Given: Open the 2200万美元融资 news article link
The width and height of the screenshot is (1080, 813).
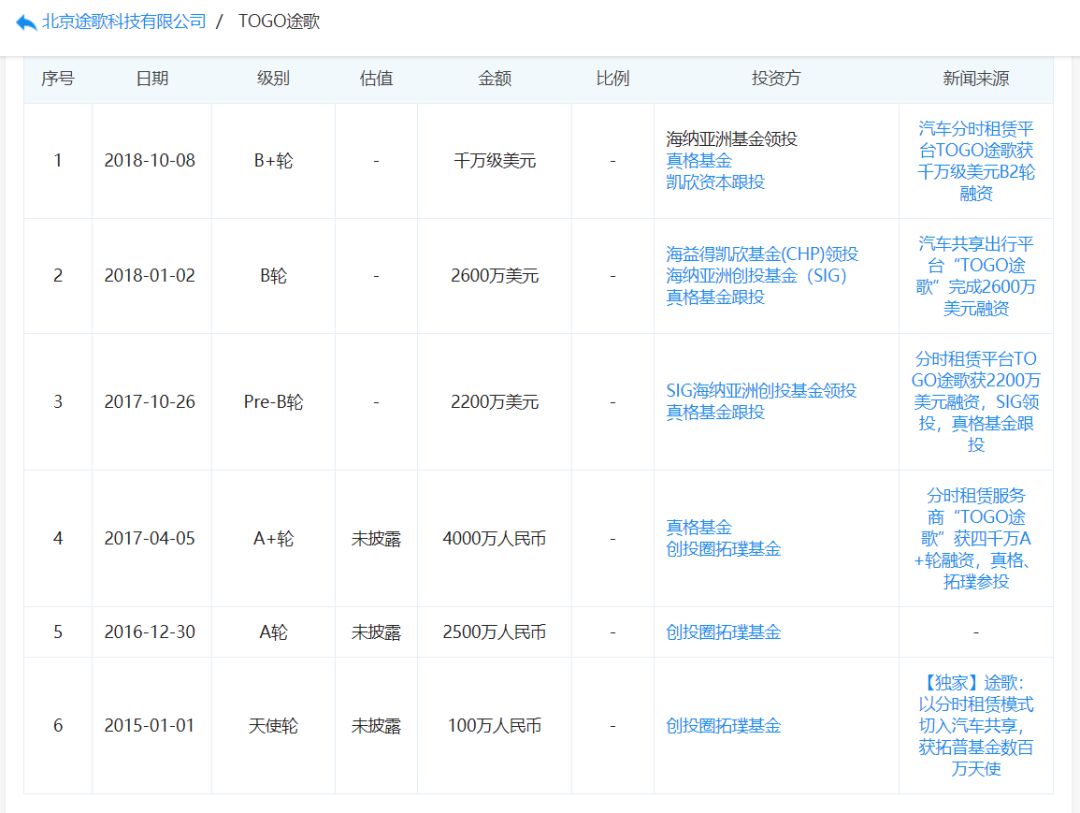Looking at the screenshot, I should point(976,400).
